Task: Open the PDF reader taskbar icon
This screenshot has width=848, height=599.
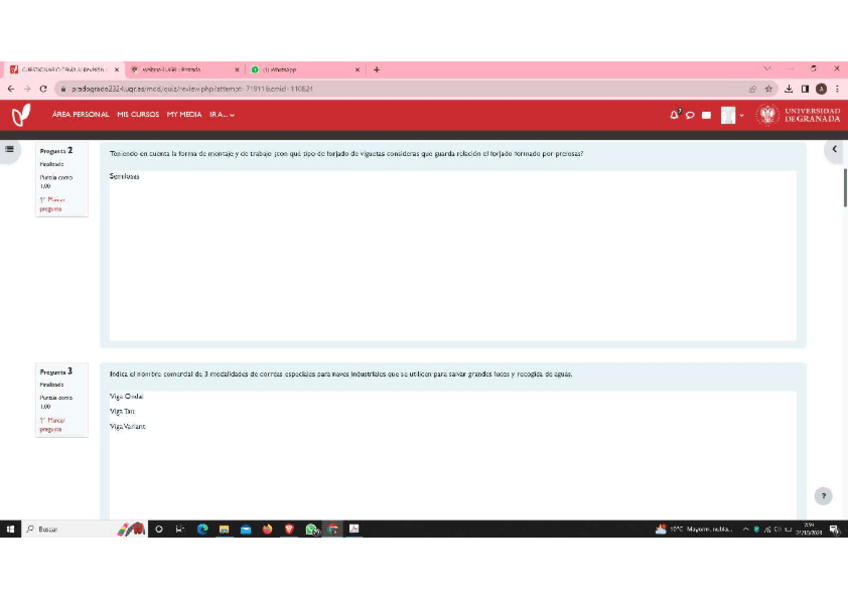Action: pos(354,529)
